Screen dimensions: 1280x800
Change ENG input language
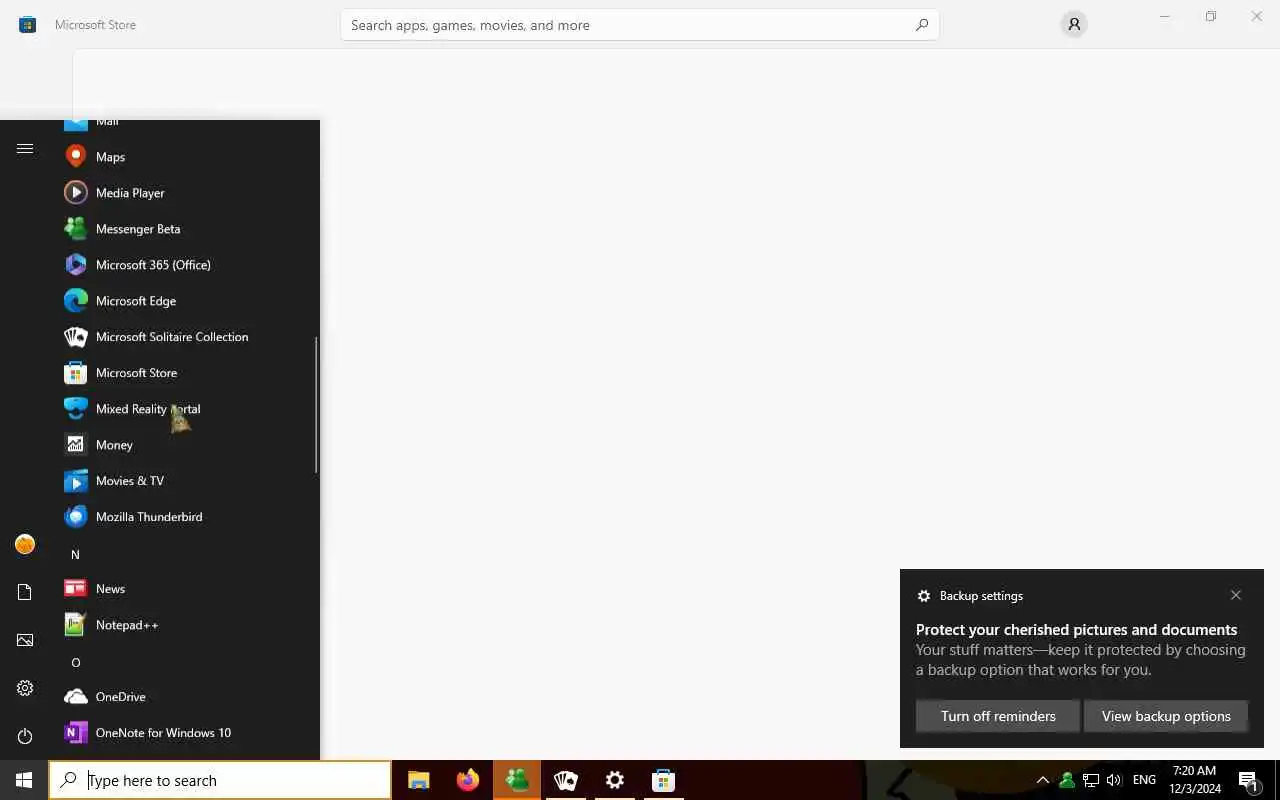click(x=1145, y=780)
